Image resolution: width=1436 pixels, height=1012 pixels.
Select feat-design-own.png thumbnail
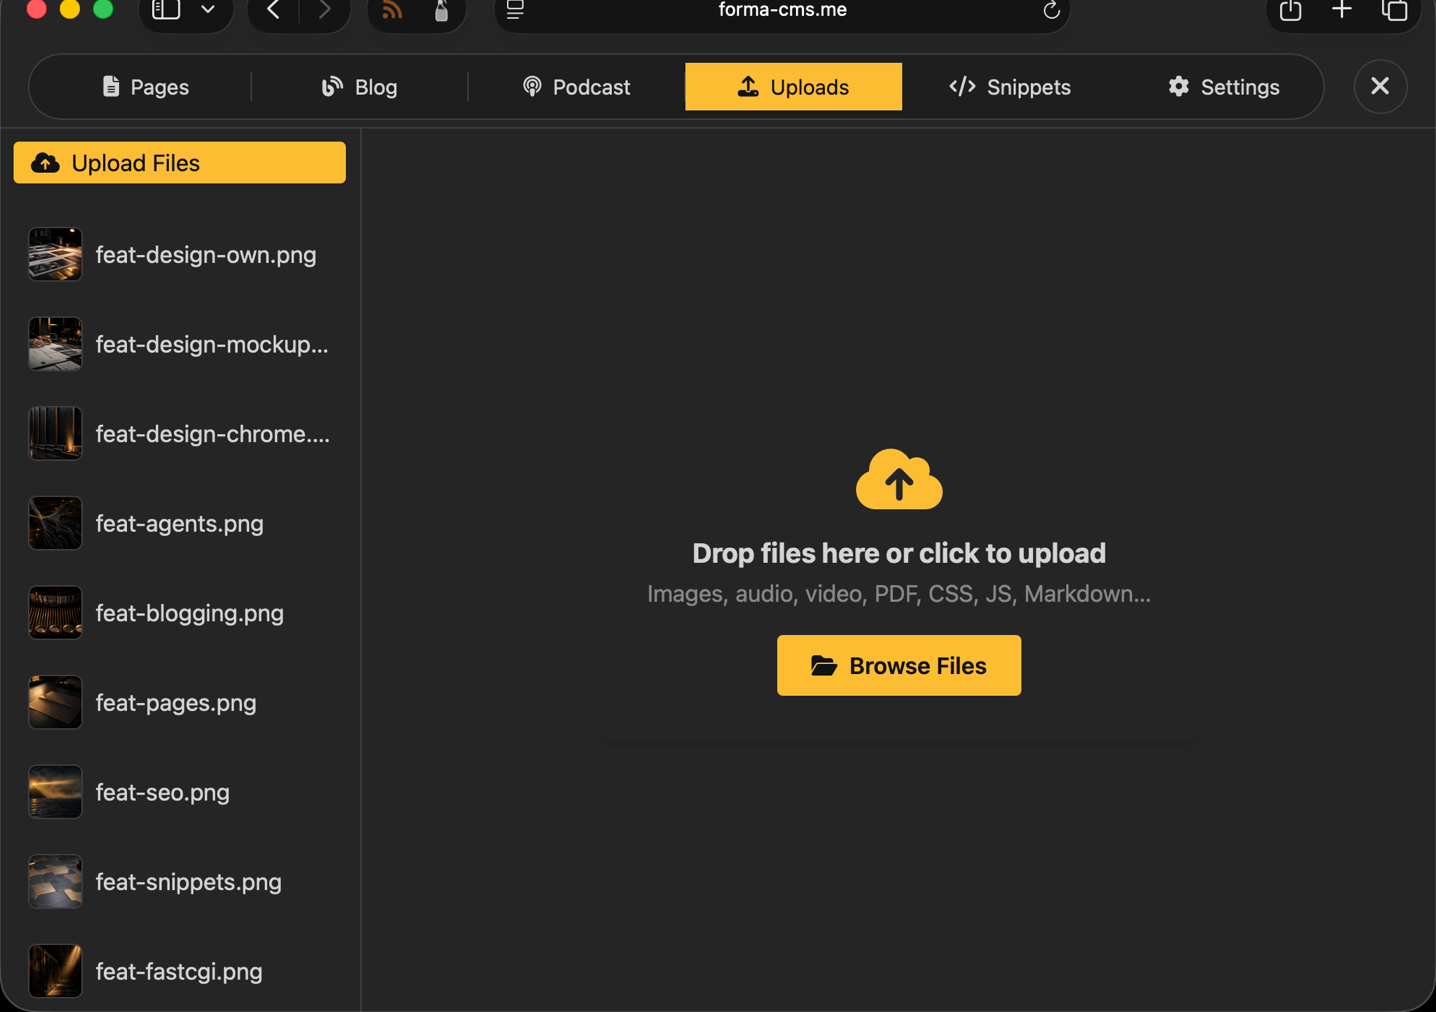[x=55, y=254]
